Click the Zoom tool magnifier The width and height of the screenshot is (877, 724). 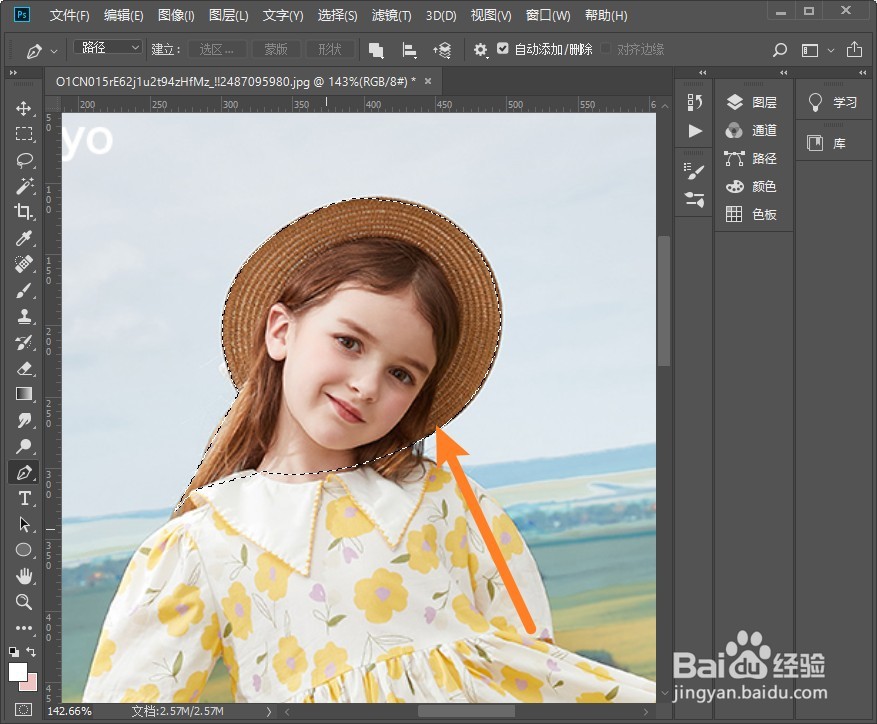point(24,602)
